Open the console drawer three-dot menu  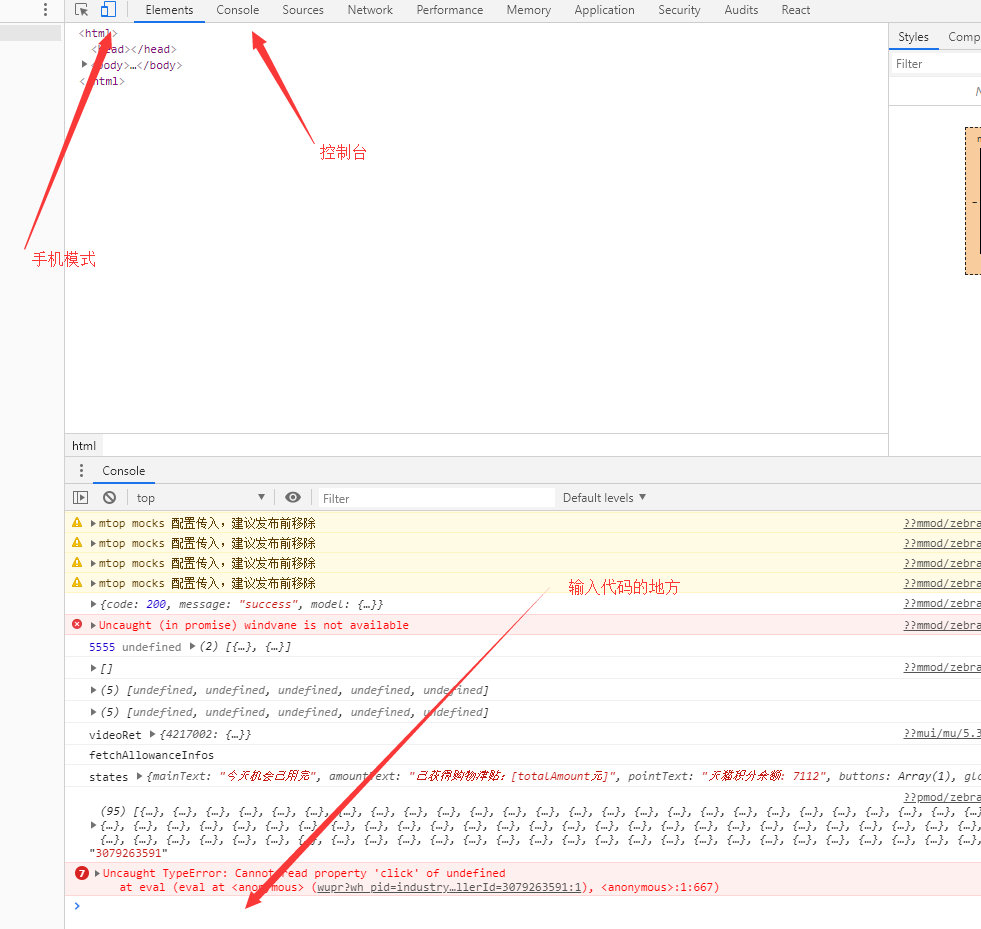point(81,471)
